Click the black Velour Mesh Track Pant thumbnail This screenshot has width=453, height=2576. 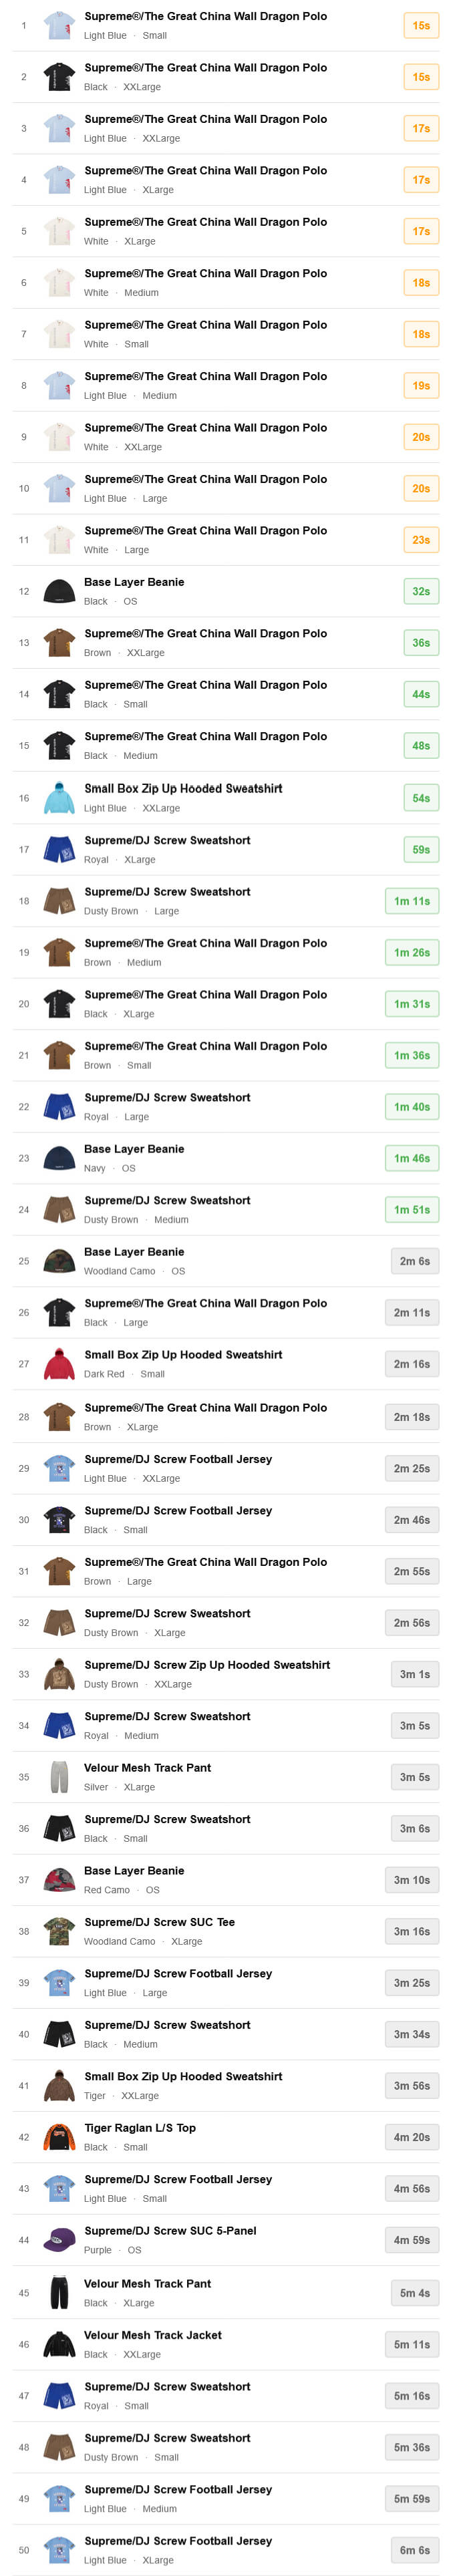pyautogui.click(x=59, y=2292)
